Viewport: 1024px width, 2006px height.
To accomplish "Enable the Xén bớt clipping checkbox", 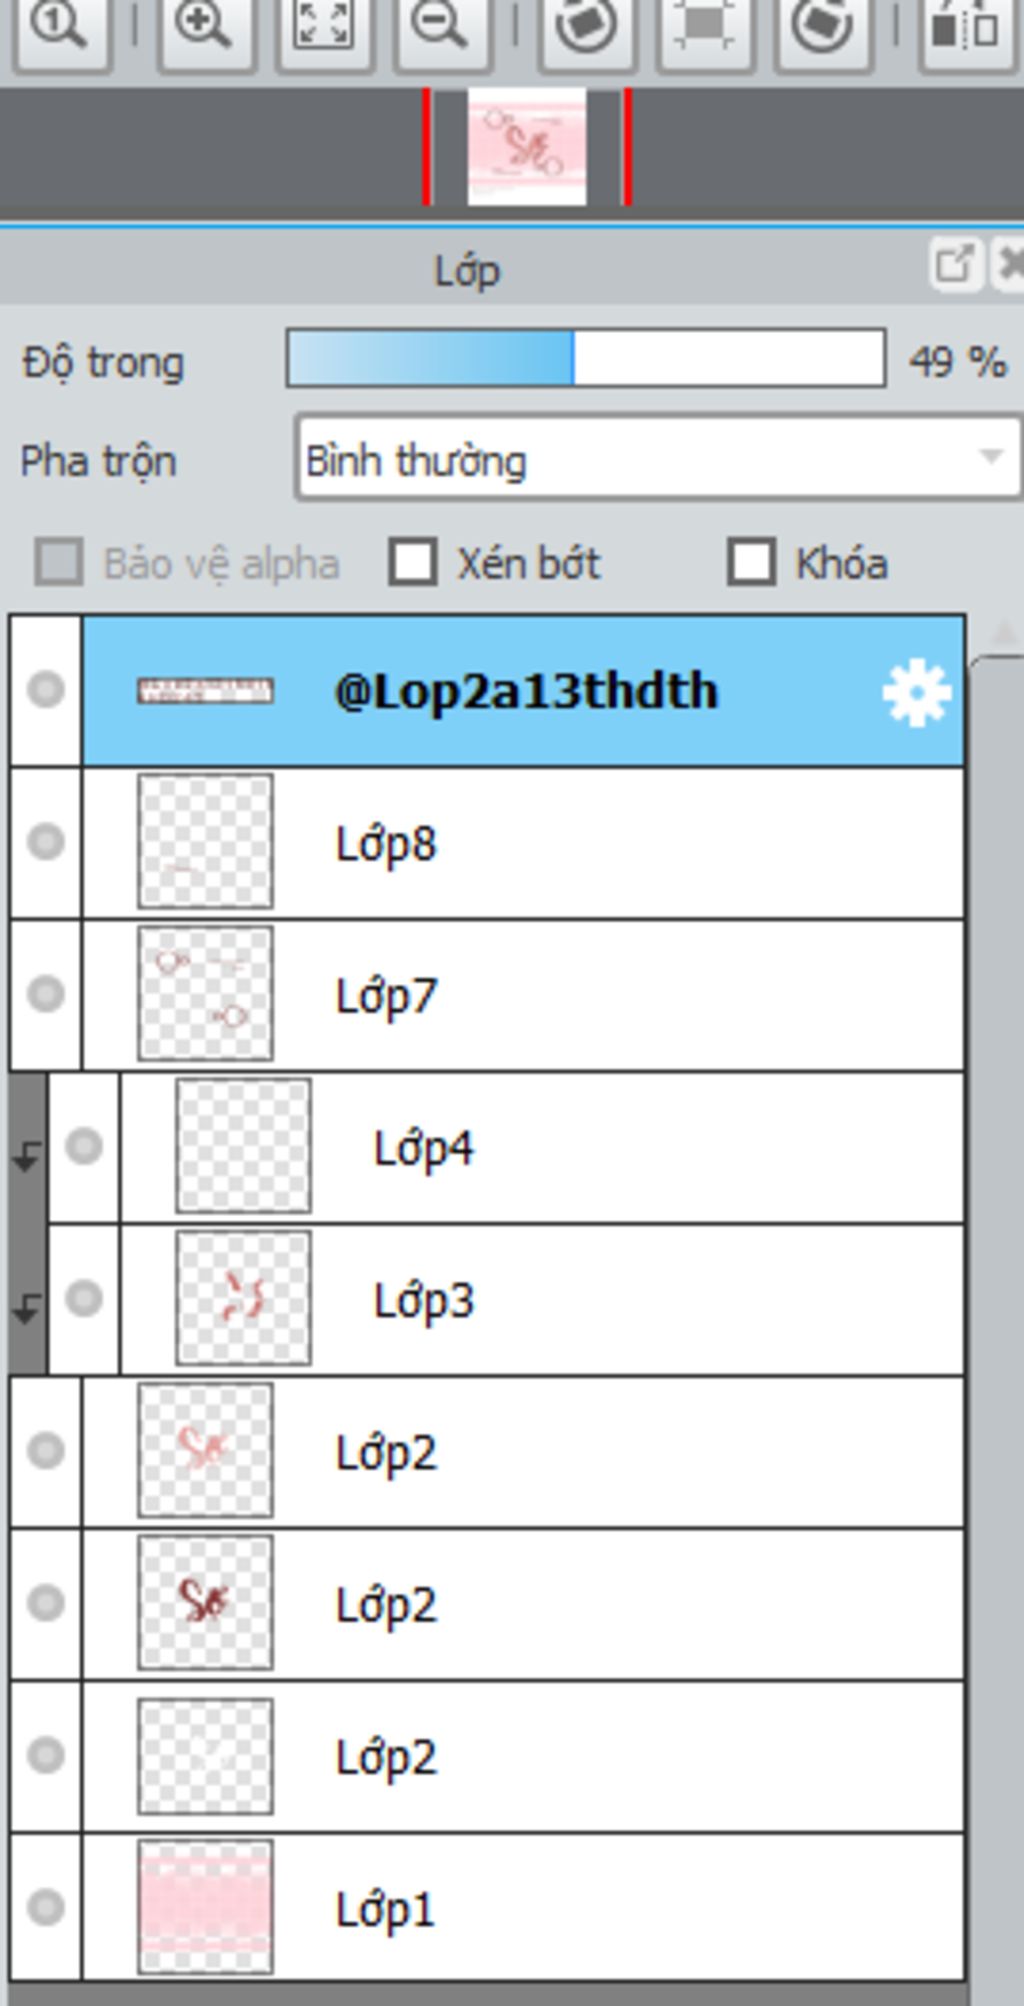I will 413,562.
